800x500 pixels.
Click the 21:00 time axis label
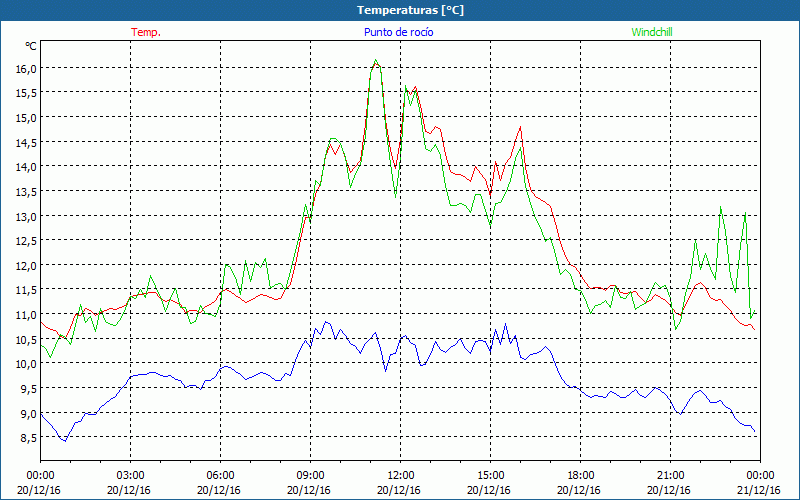click(x=670, y=476)
